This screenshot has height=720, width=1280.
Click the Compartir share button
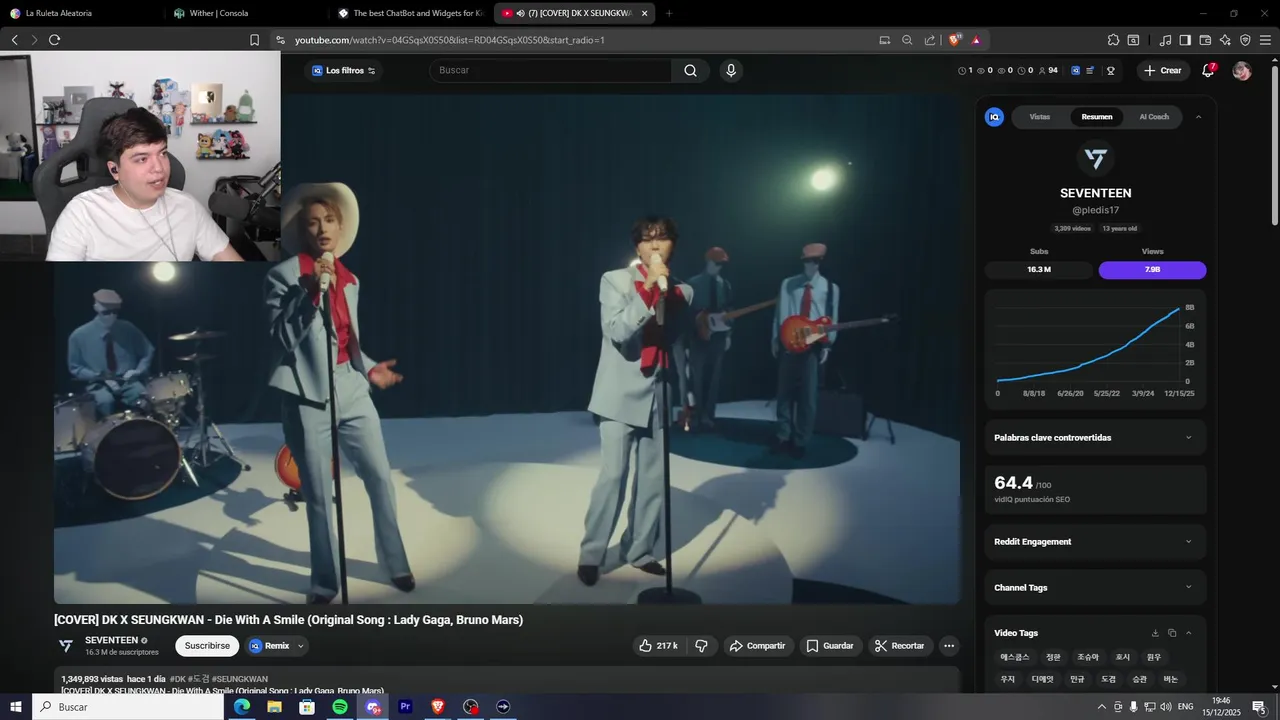758,646
